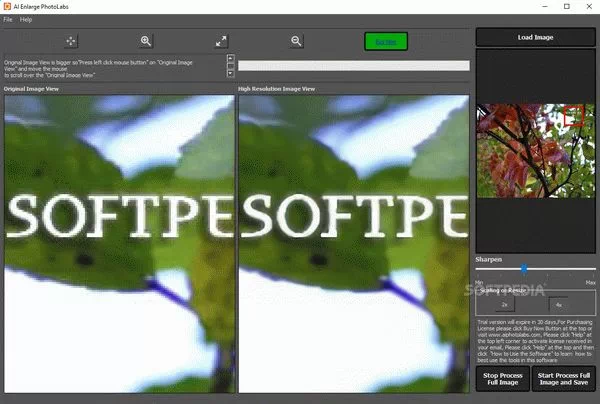This screenshot has width=600, height=404.
Task: Click Start Process Full Image and Save
Action: (564, 379)
